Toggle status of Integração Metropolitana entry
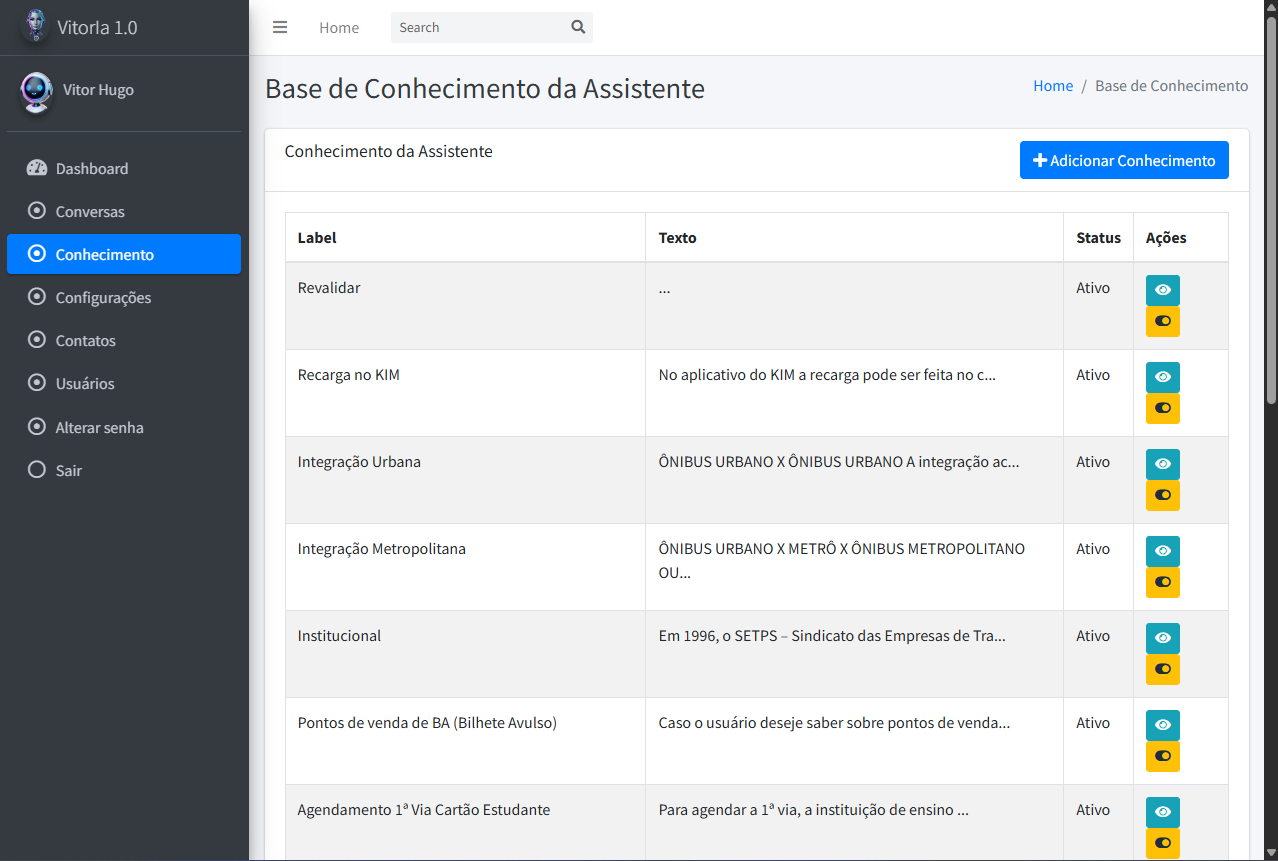Viewport: 1278px width, 861px height. [1162, 583]
